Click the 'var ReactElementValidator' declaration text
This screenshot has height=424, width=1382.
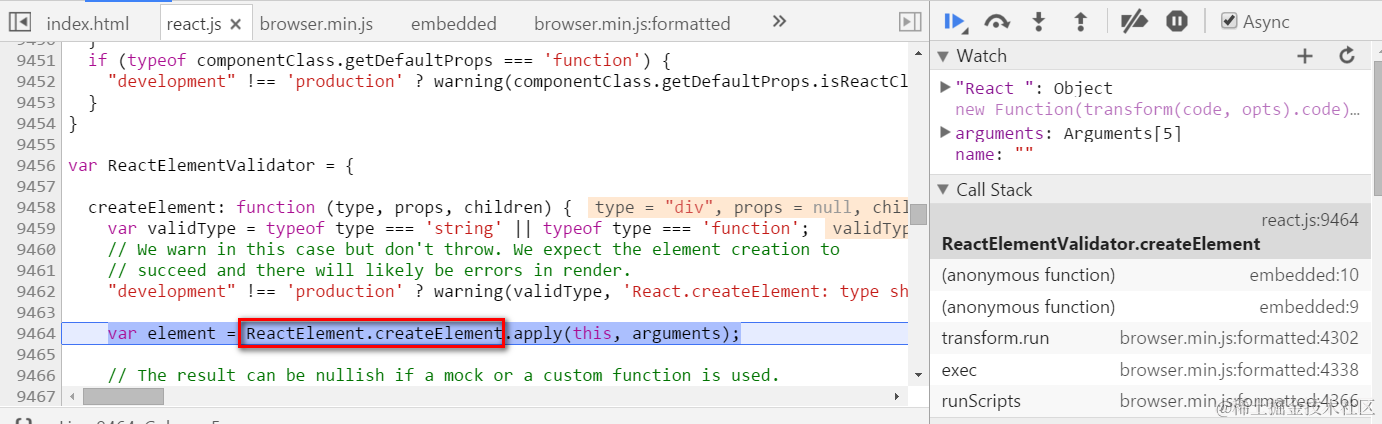click(211, 165)
